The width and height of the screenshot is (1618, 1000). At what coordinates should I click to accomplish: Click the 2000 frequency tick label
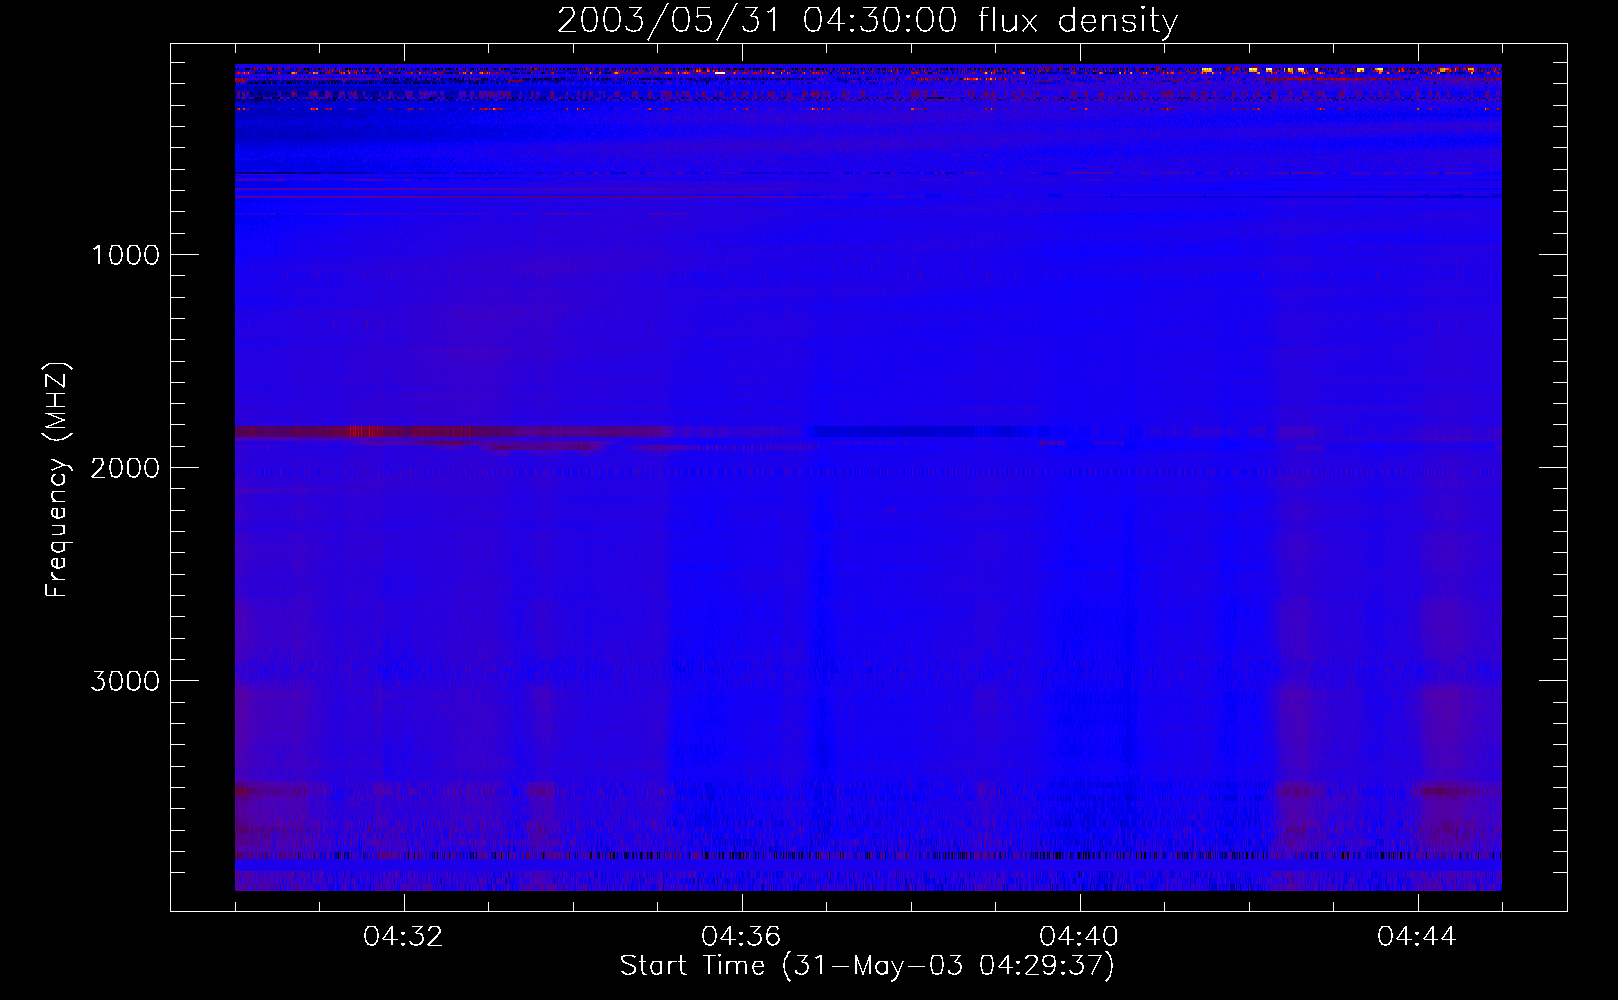click(125, 467)
